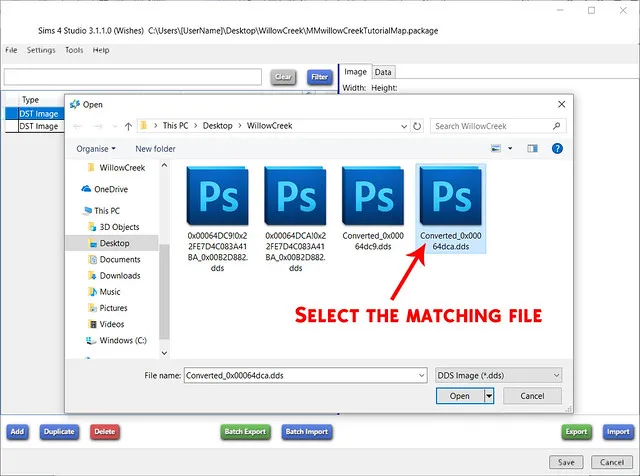
Task: Open the recent locations dropdown arrow
Action: (x=115, y=126)
